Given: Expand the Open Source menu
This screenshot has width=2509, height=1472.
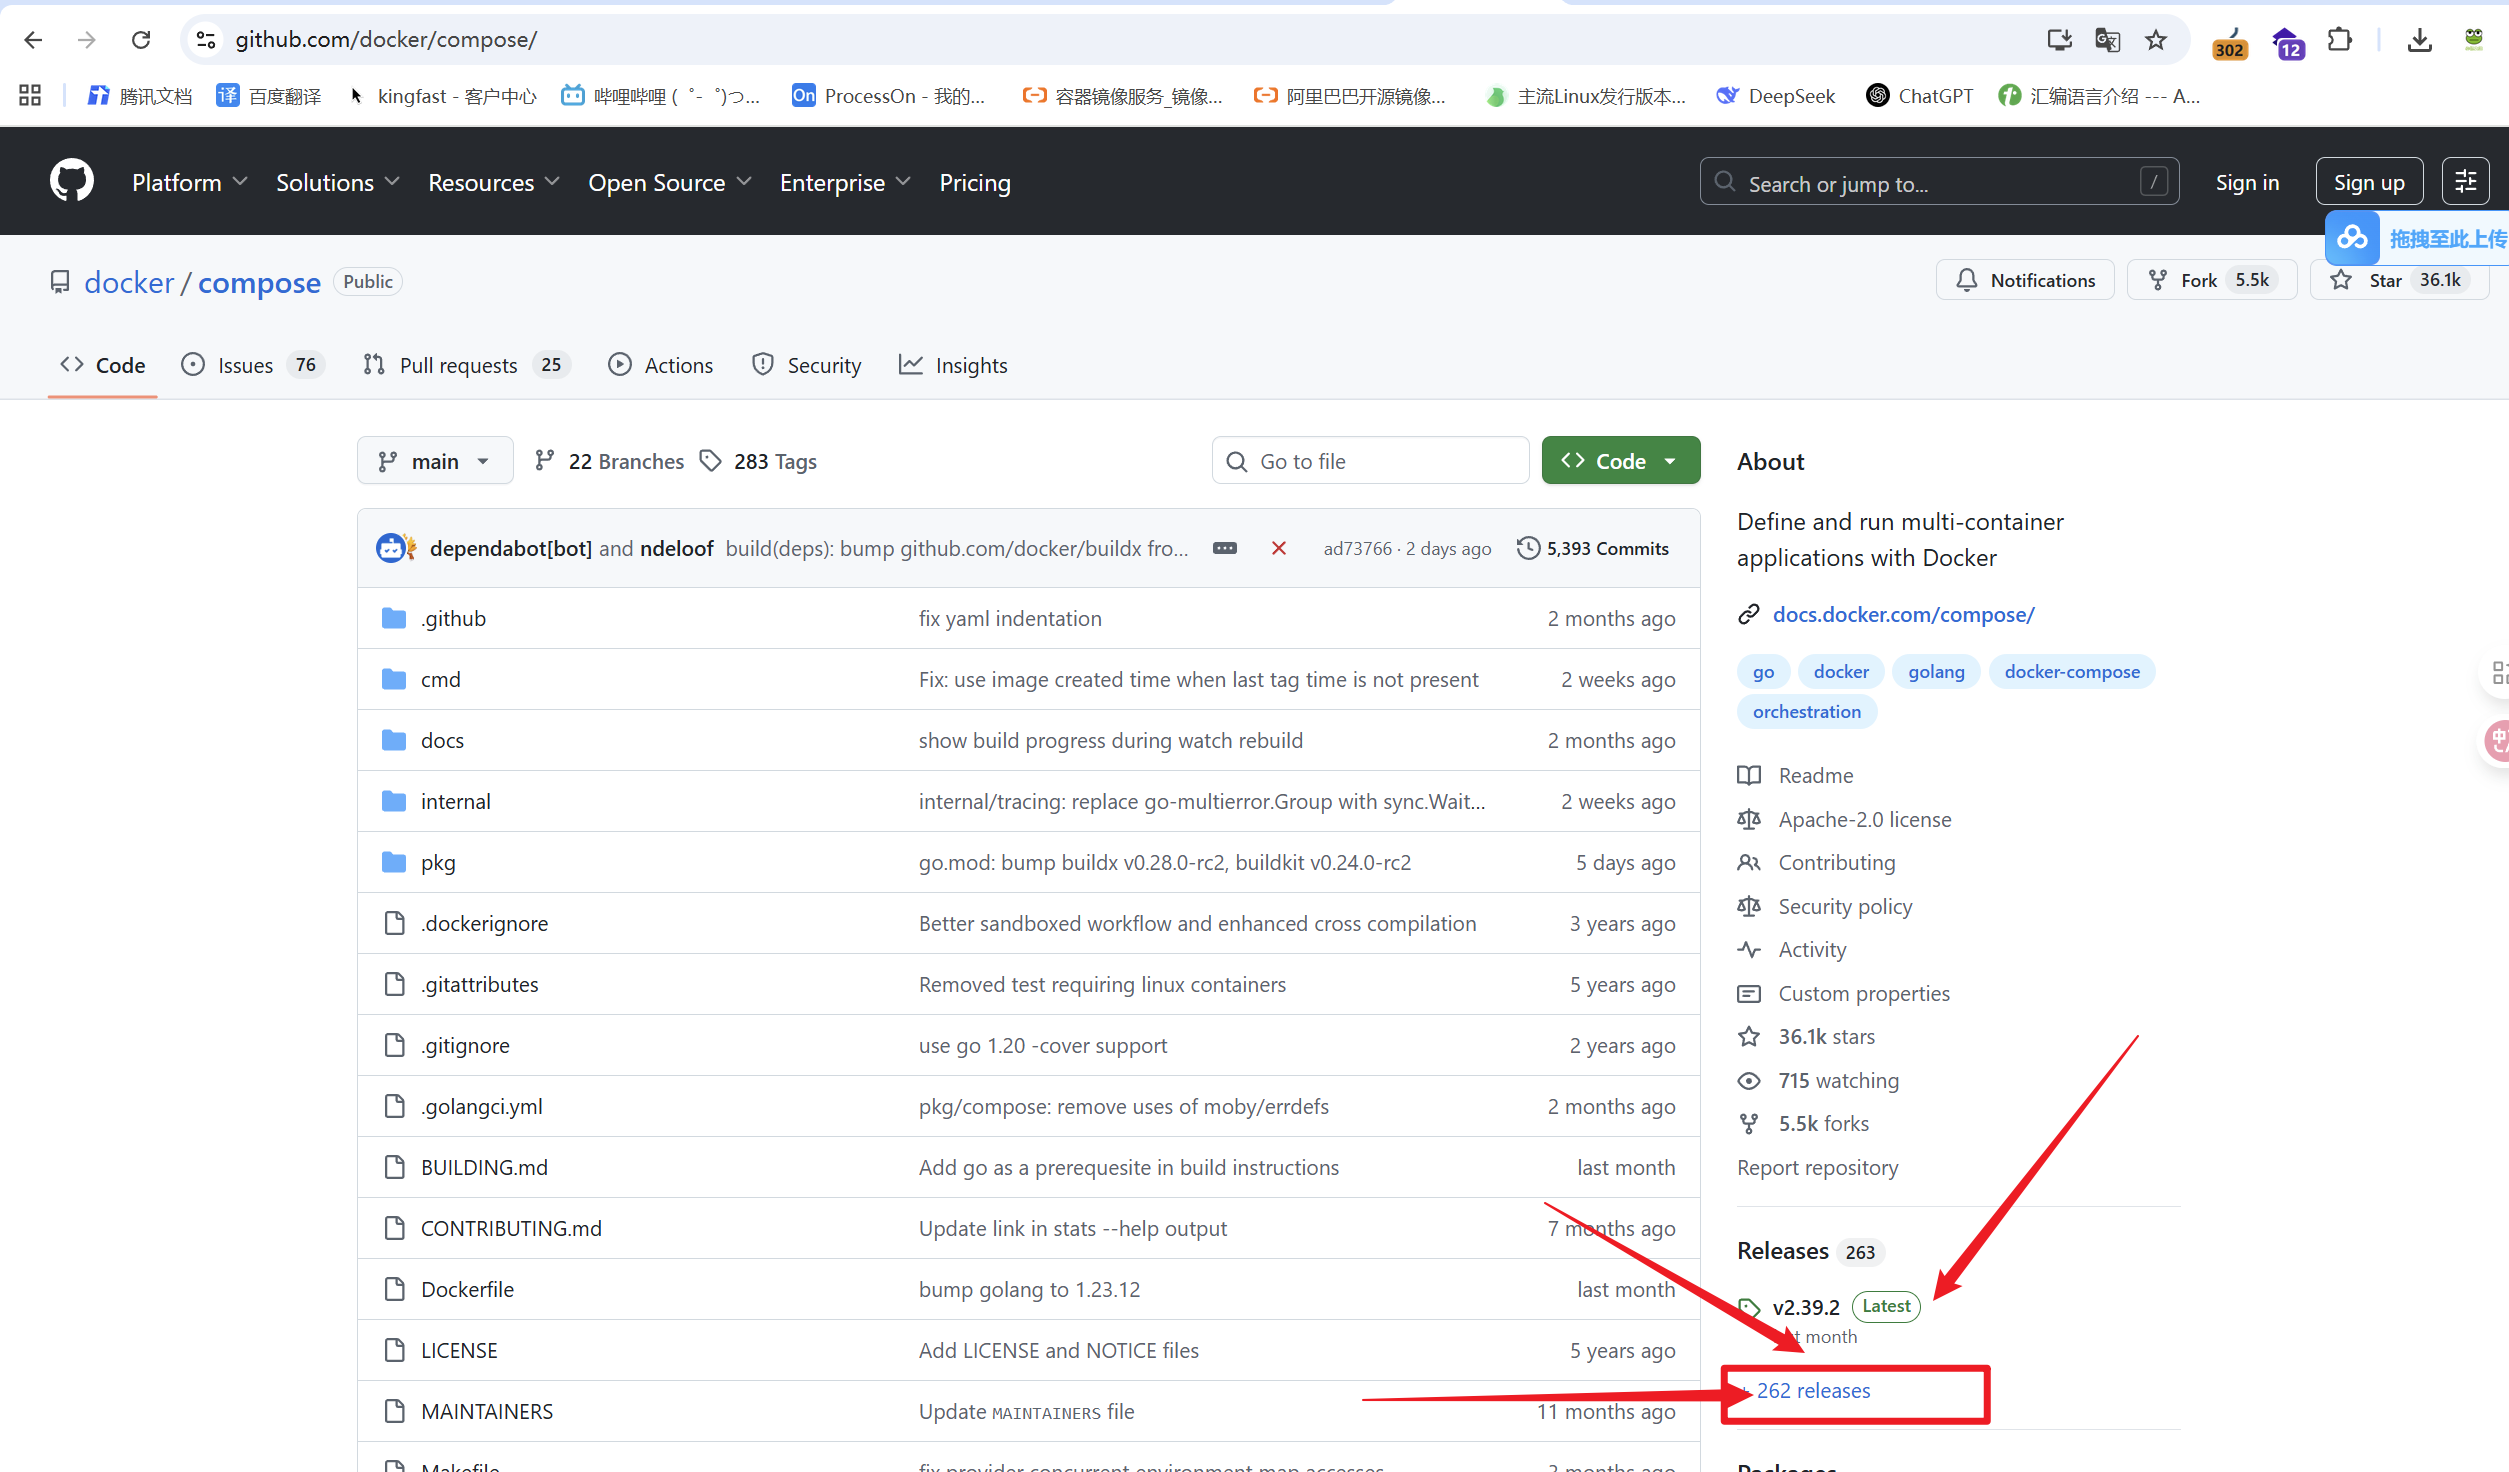Looking at the screenshot, I should 670,182.
